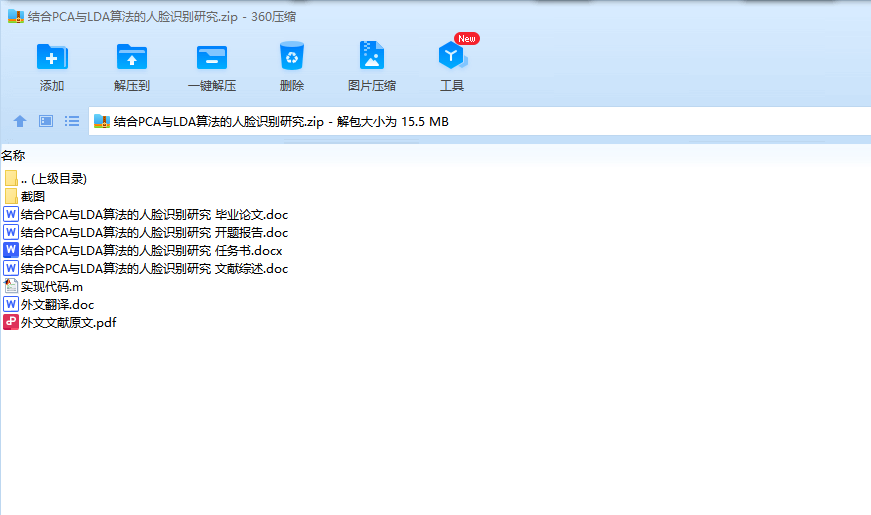Select file name 外文文献原文.pdf
871x515 pixels.
68,323
